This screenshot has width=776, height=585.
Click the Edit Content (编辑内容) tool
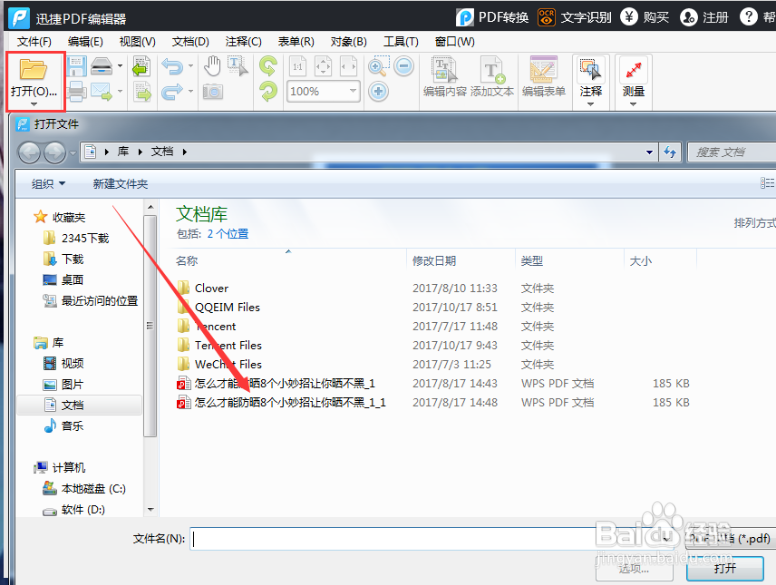coord(445,77)
